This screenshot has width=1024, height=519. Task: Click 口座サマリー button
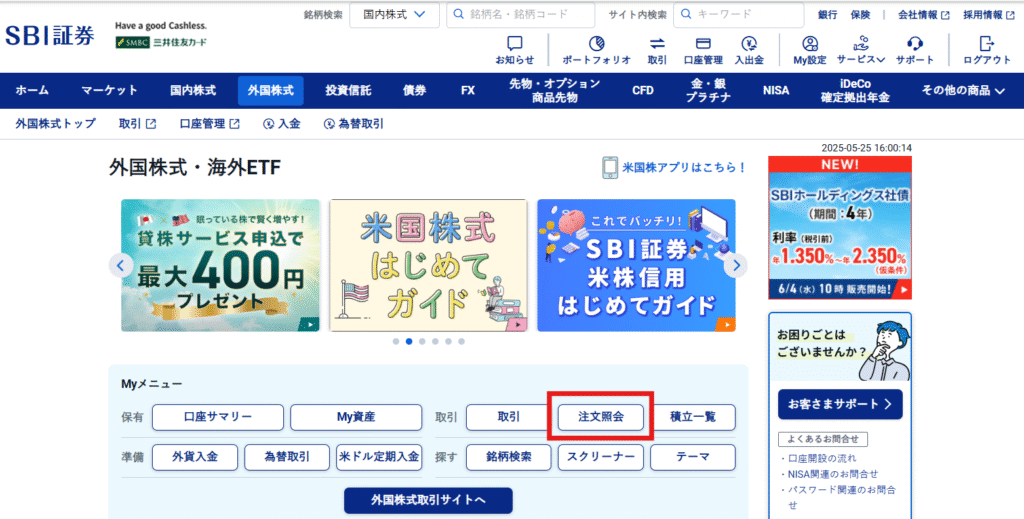(218, 417)
